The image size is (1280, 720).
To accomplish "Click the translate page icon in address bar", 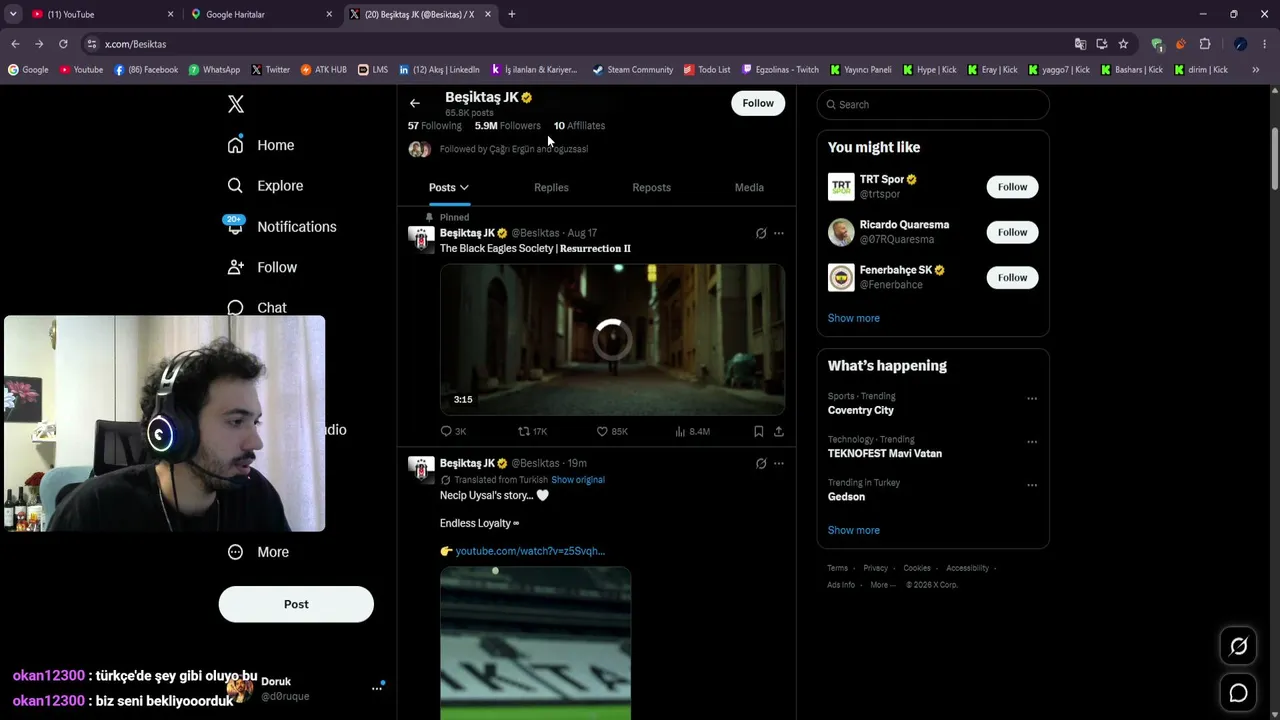I will click(1080, 44).
